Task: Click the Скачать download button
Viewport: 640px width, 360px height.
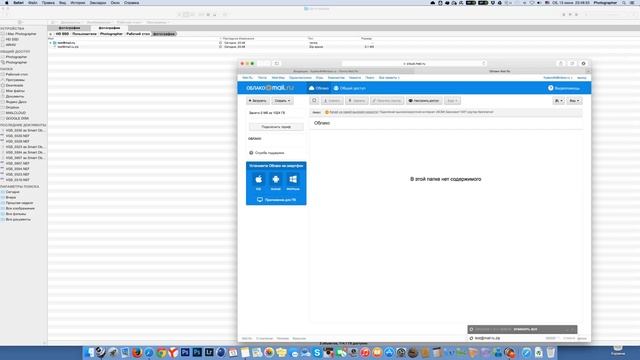Action: click(332, 100)
